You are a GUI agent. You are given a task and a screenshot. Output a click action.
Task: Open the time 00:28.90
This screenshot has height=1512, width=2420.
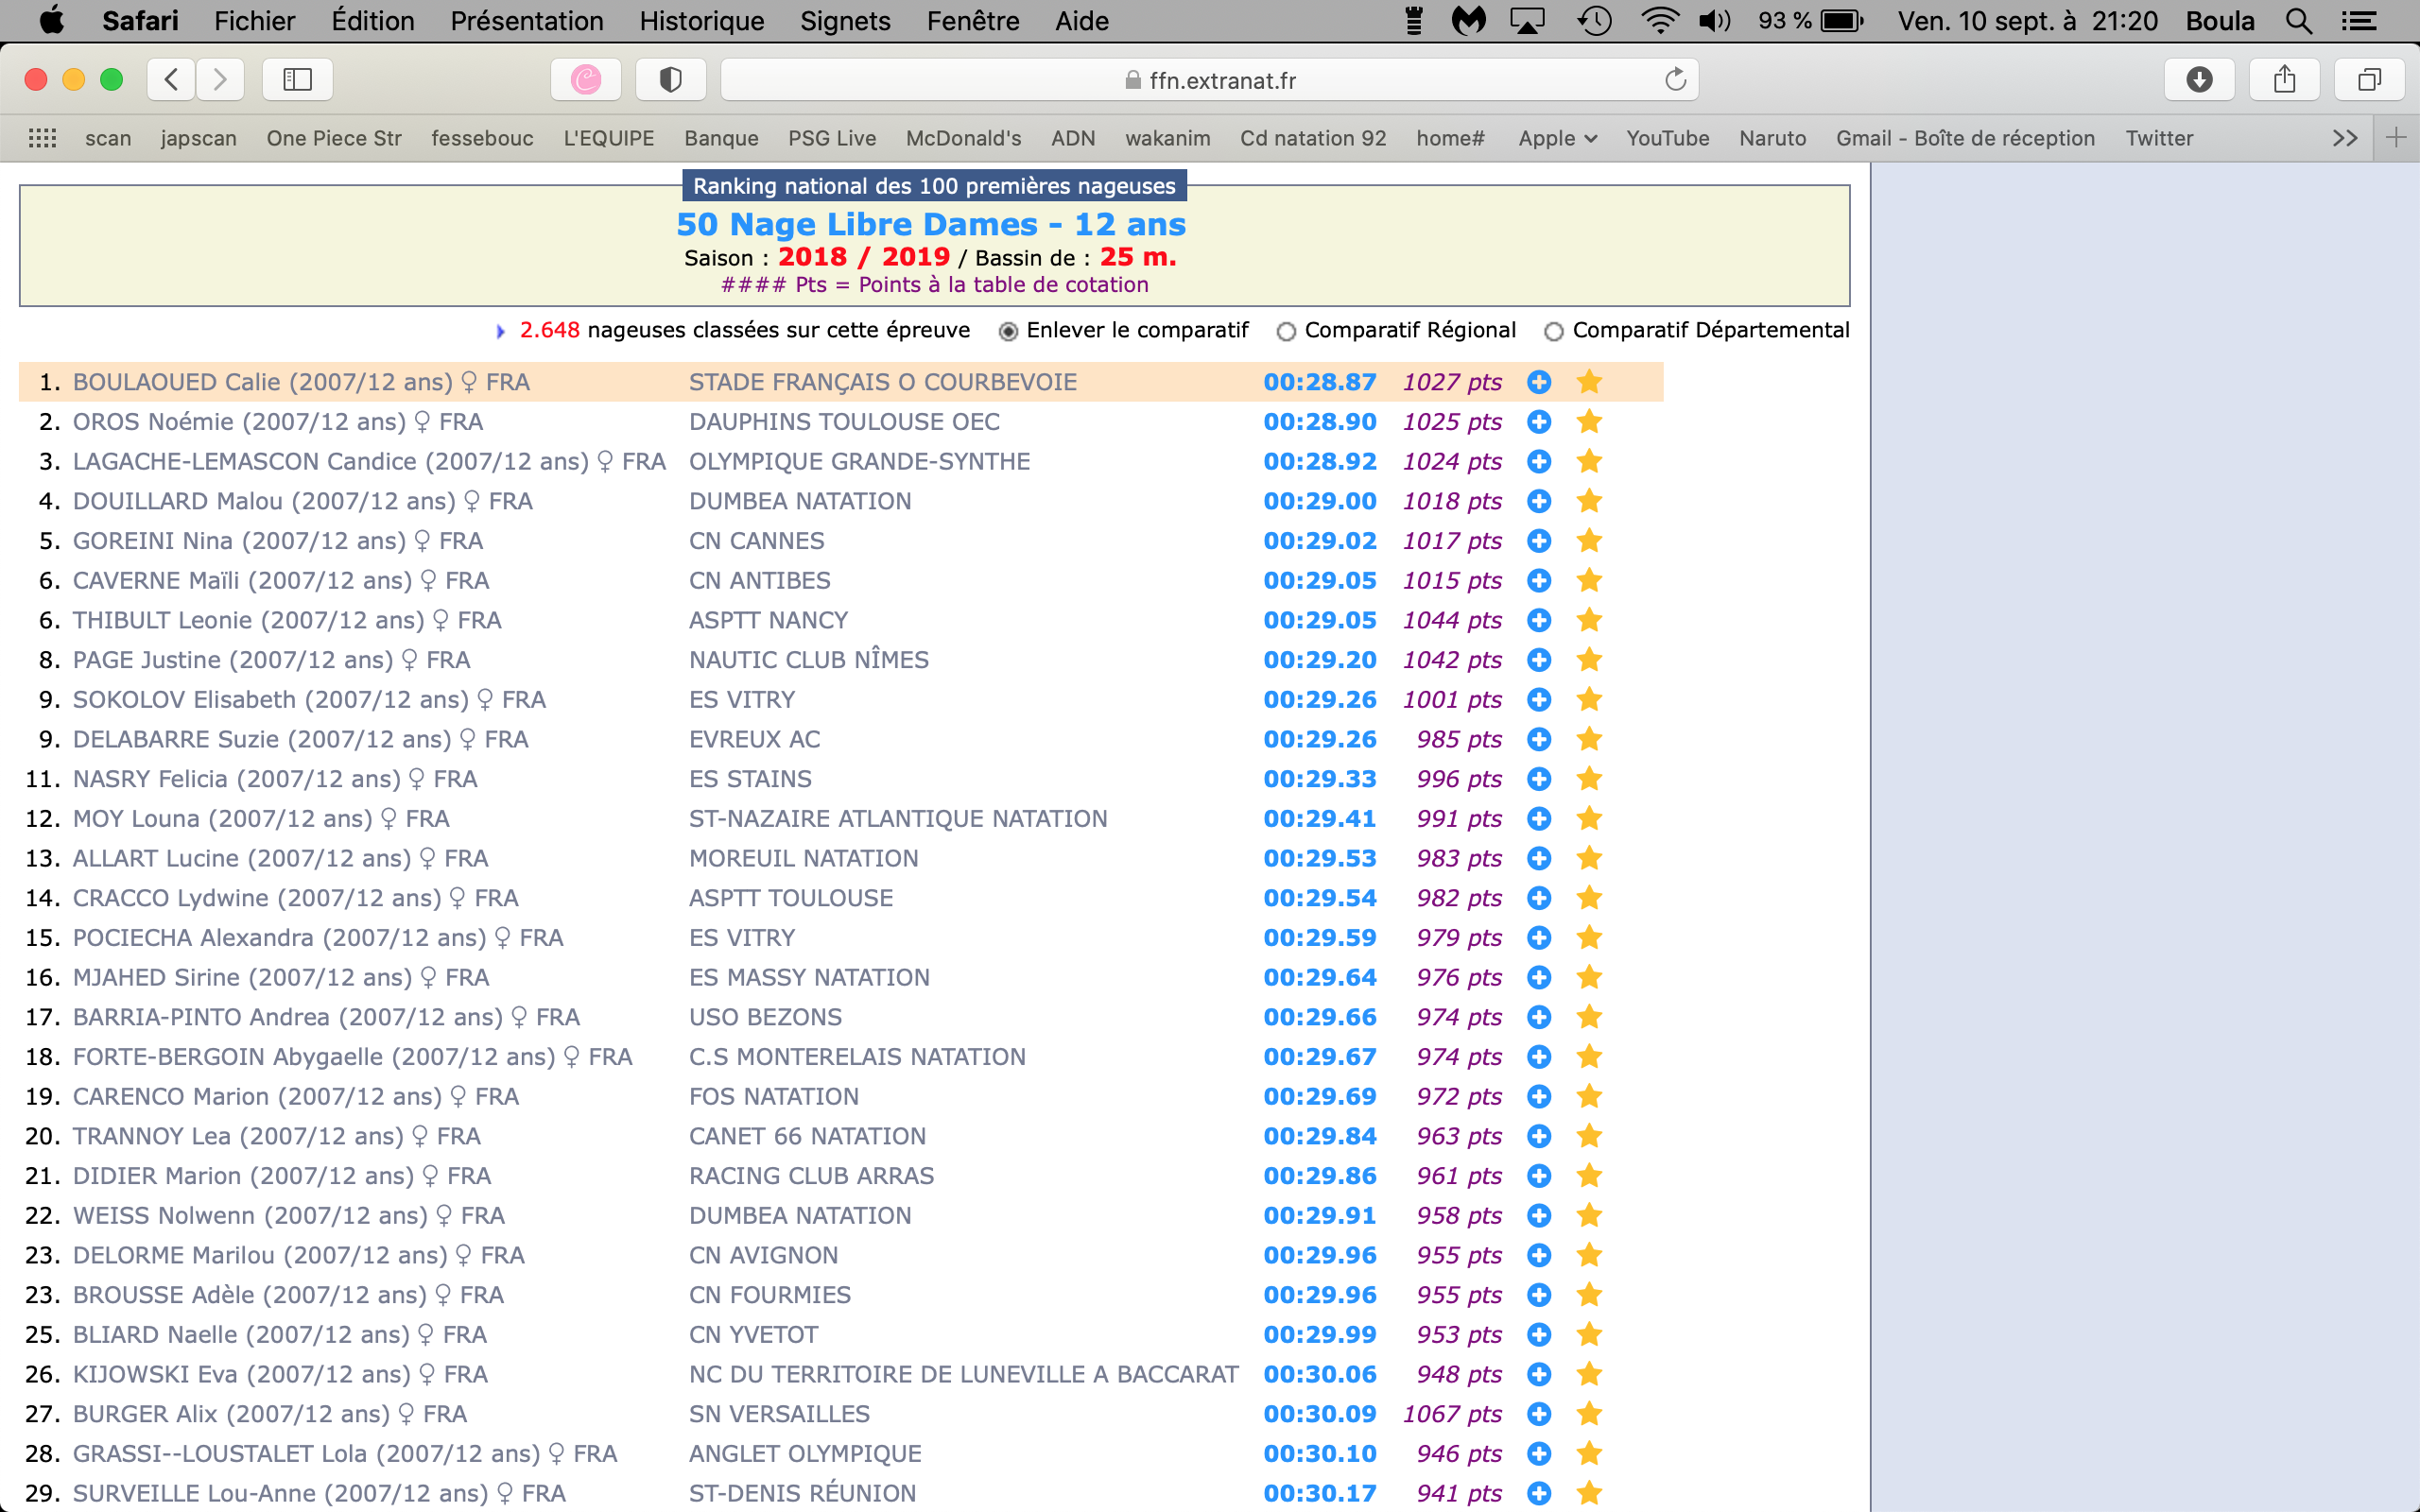click(1320, 422)
